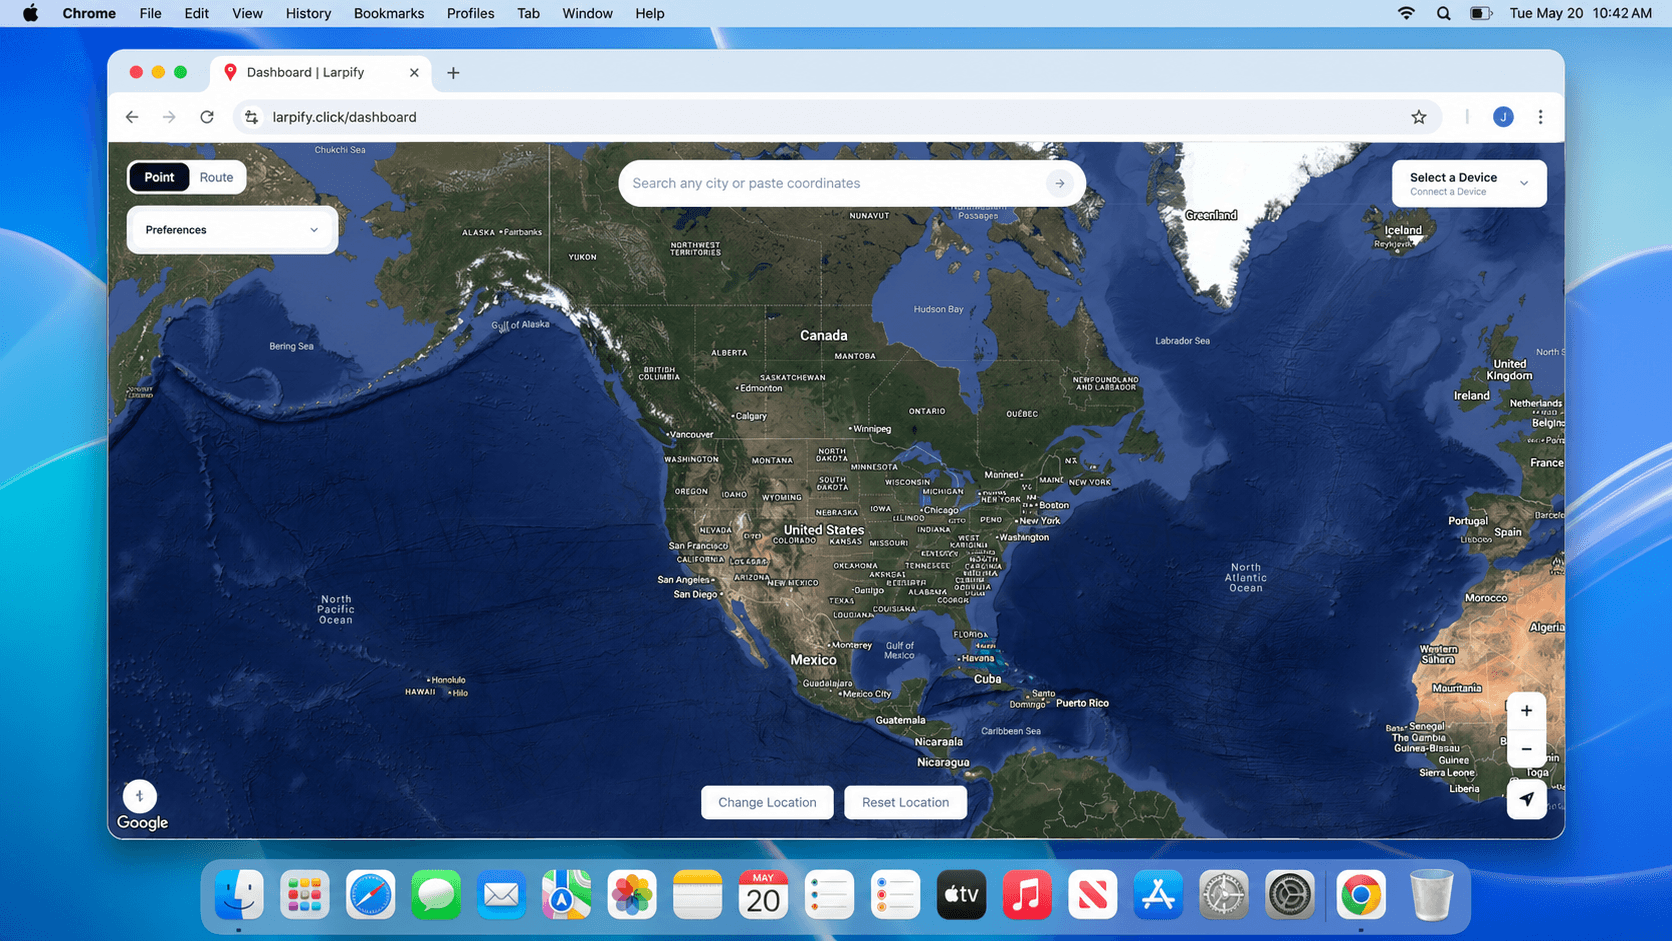Open the Edit menu

(x=196, y=13)
